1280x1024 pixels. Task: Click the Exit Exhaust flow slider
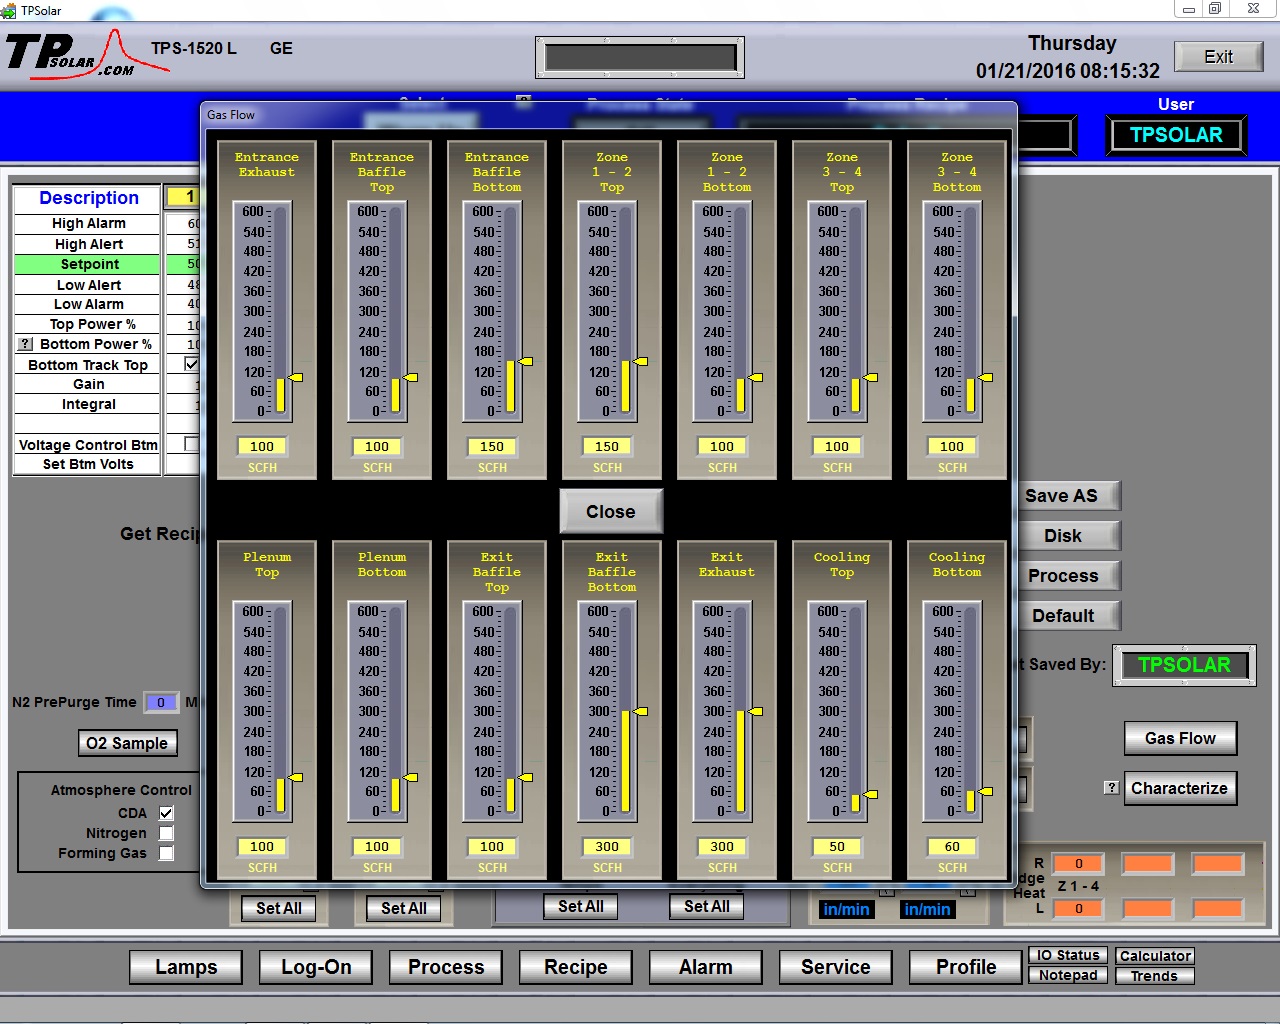(x=741, y=711)
